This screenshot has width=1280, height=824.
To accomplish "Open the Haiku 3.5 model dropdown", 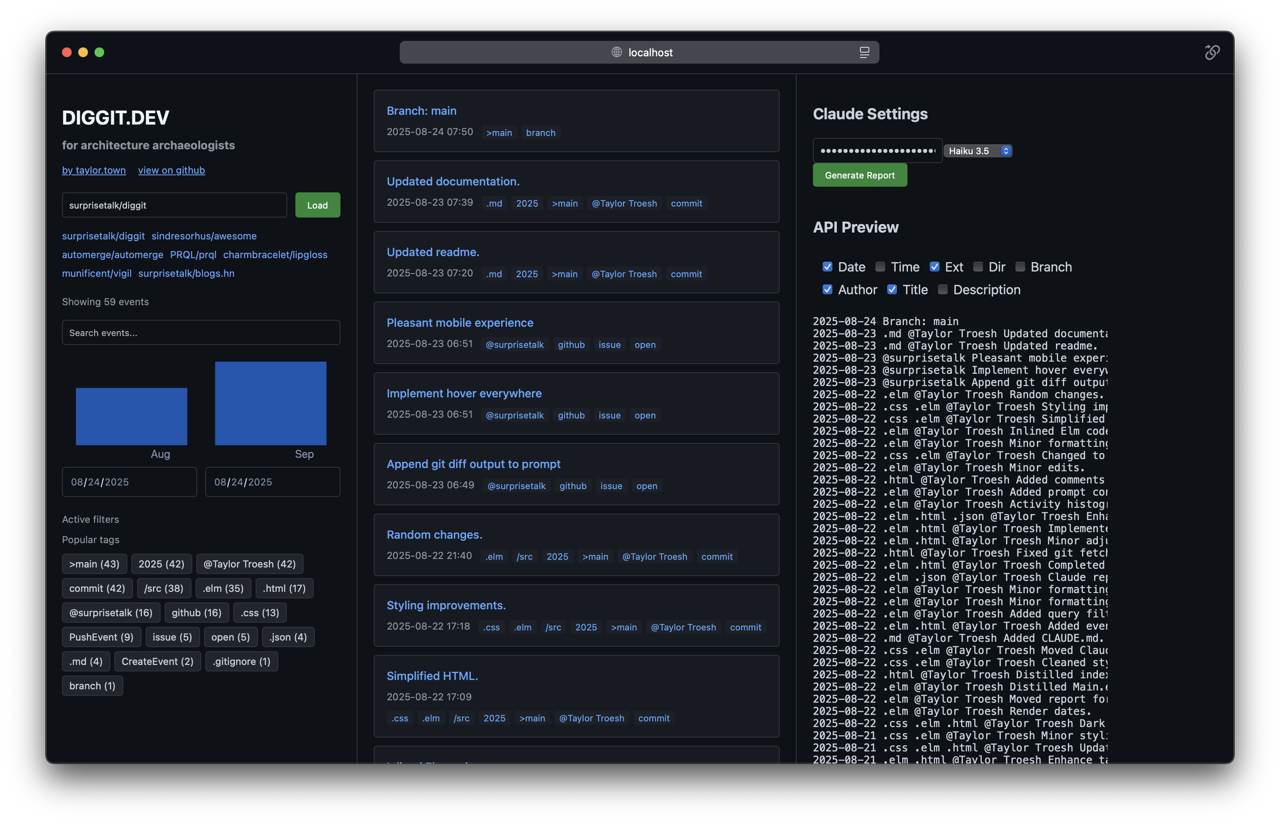I will [x=978, y=151].
